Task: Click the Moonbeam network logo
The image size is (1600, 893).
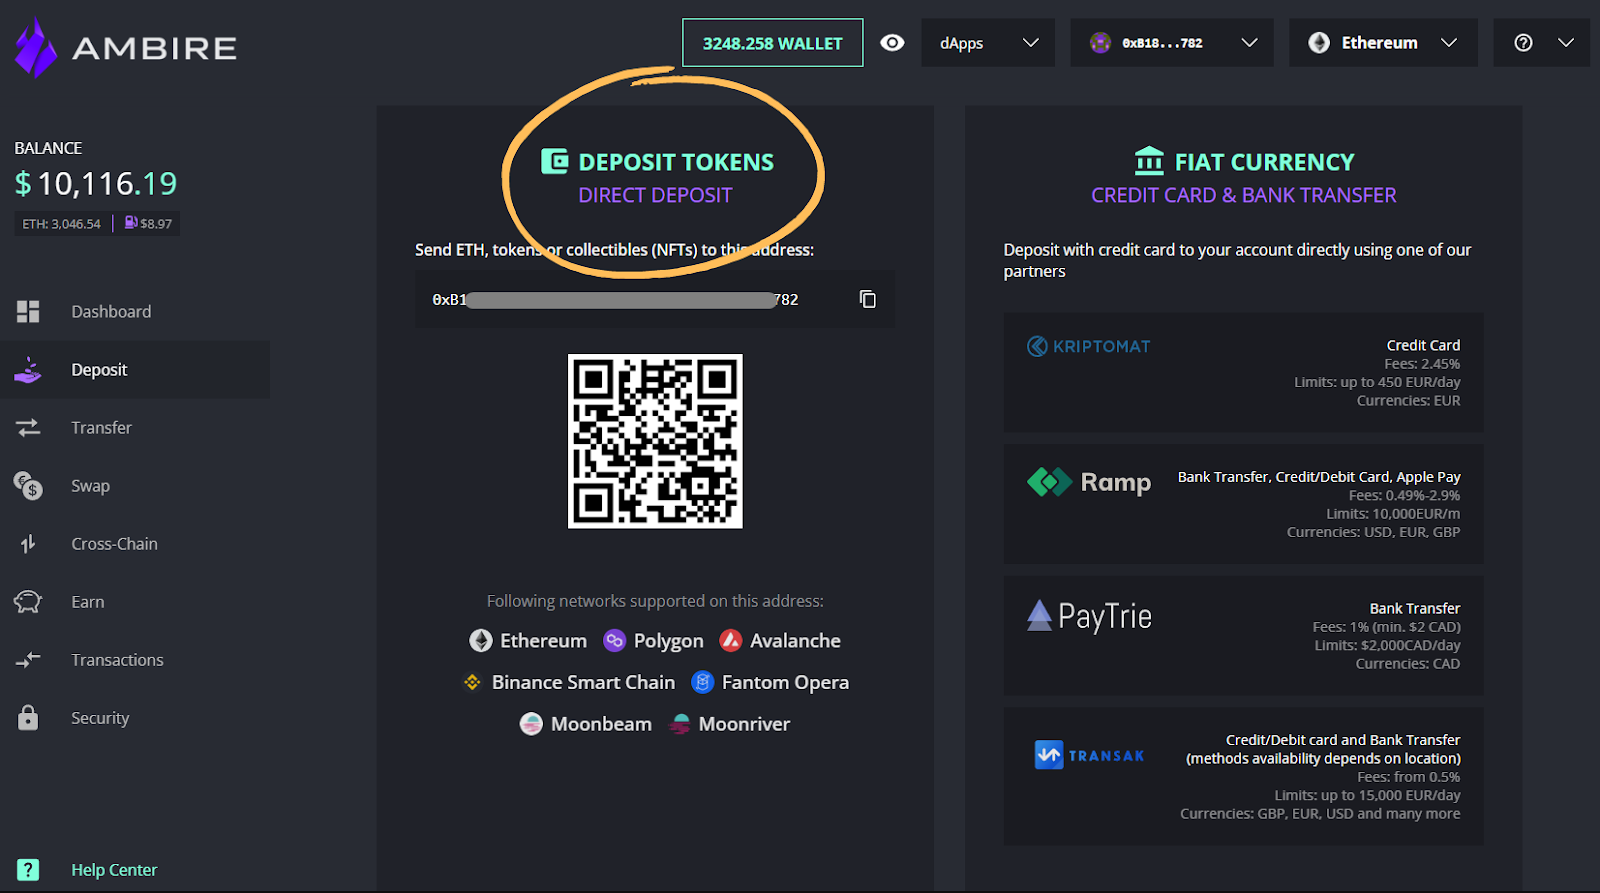Action: pyautogui.click(x=531, y=724)
